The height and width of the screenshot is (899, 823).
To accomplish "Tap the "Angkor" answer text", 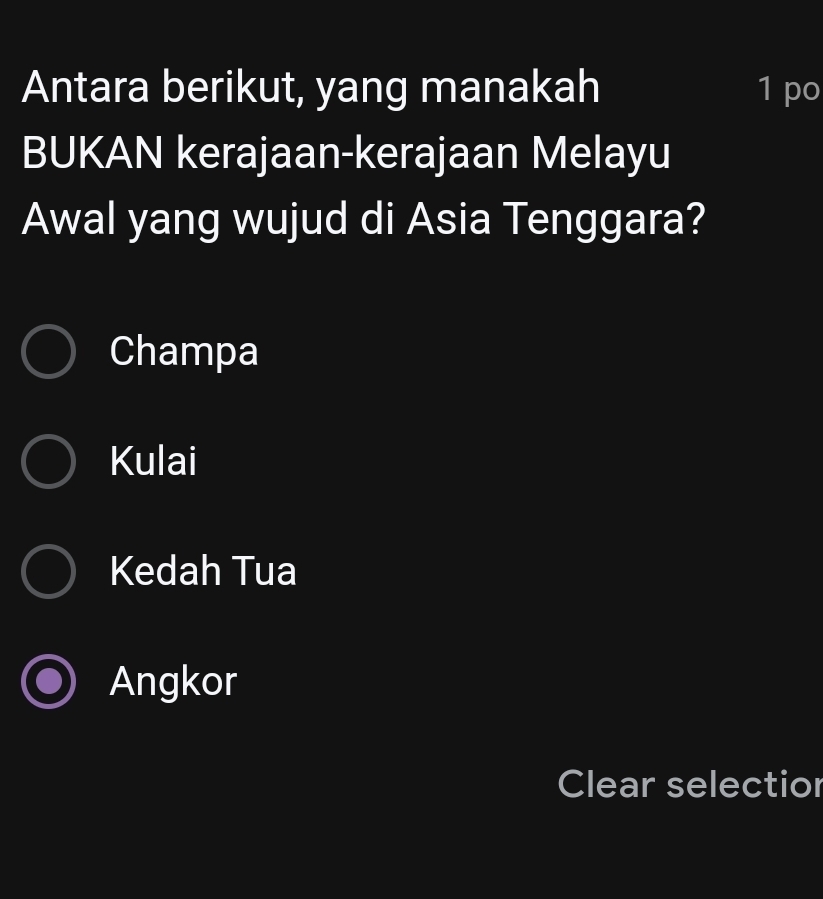I will (173, 682).
